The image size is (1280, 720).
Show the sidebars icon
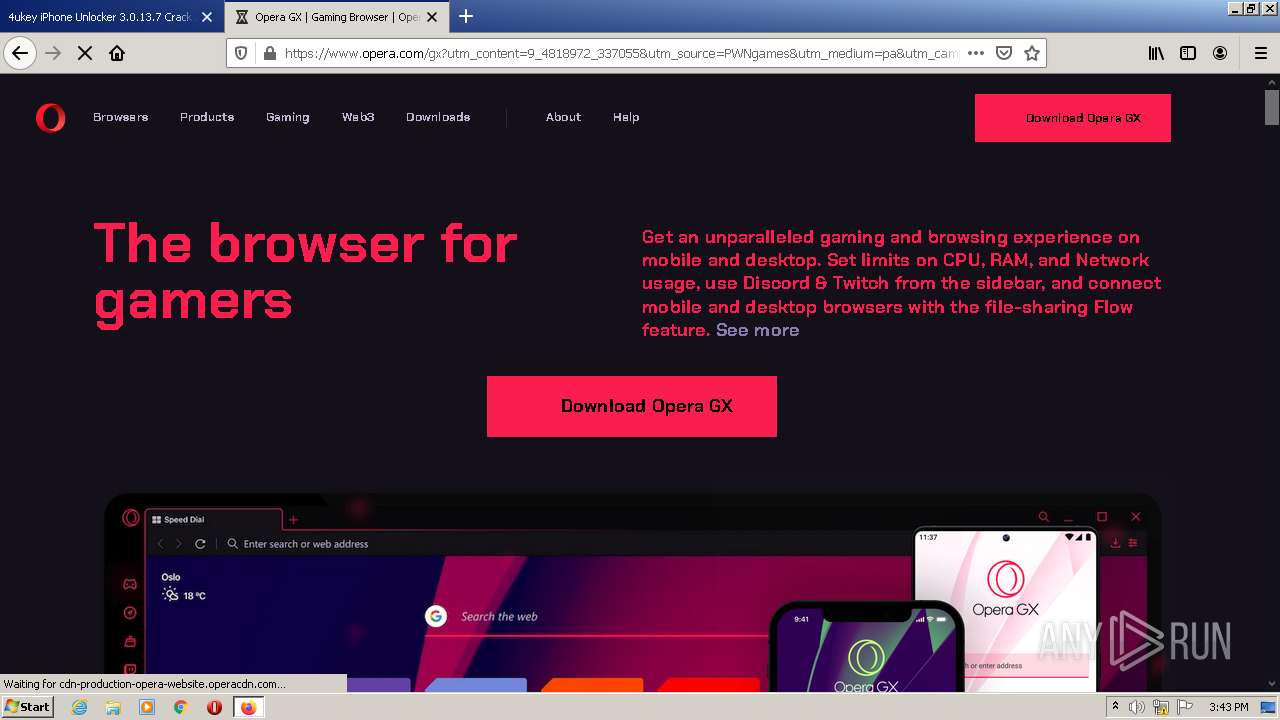pos(1188,53)
